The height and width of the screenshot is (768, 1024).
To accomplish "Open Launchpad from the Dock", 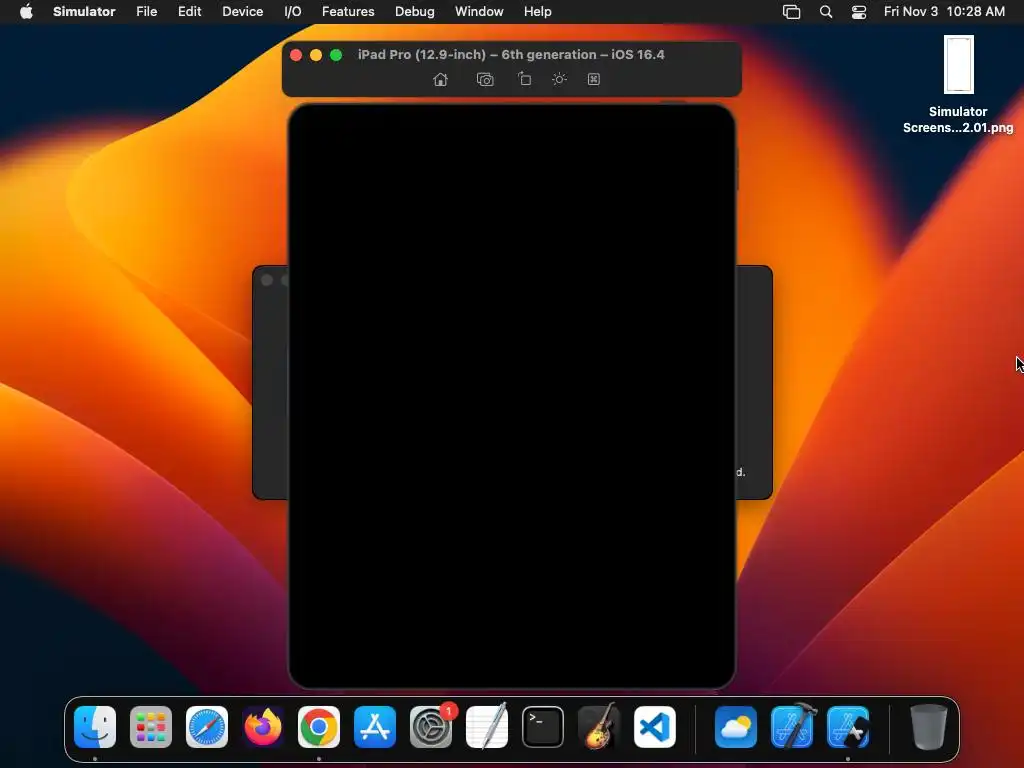I will pyautogui.click(x=151, y=727).
